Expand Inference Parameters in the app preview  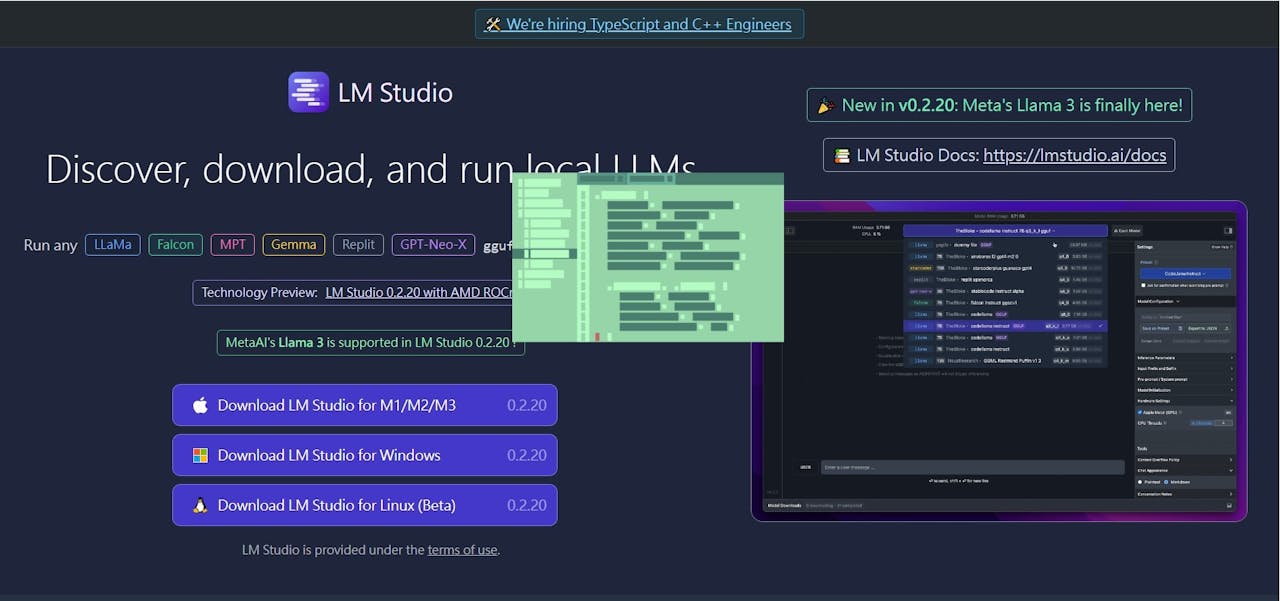coord(1185,357)
